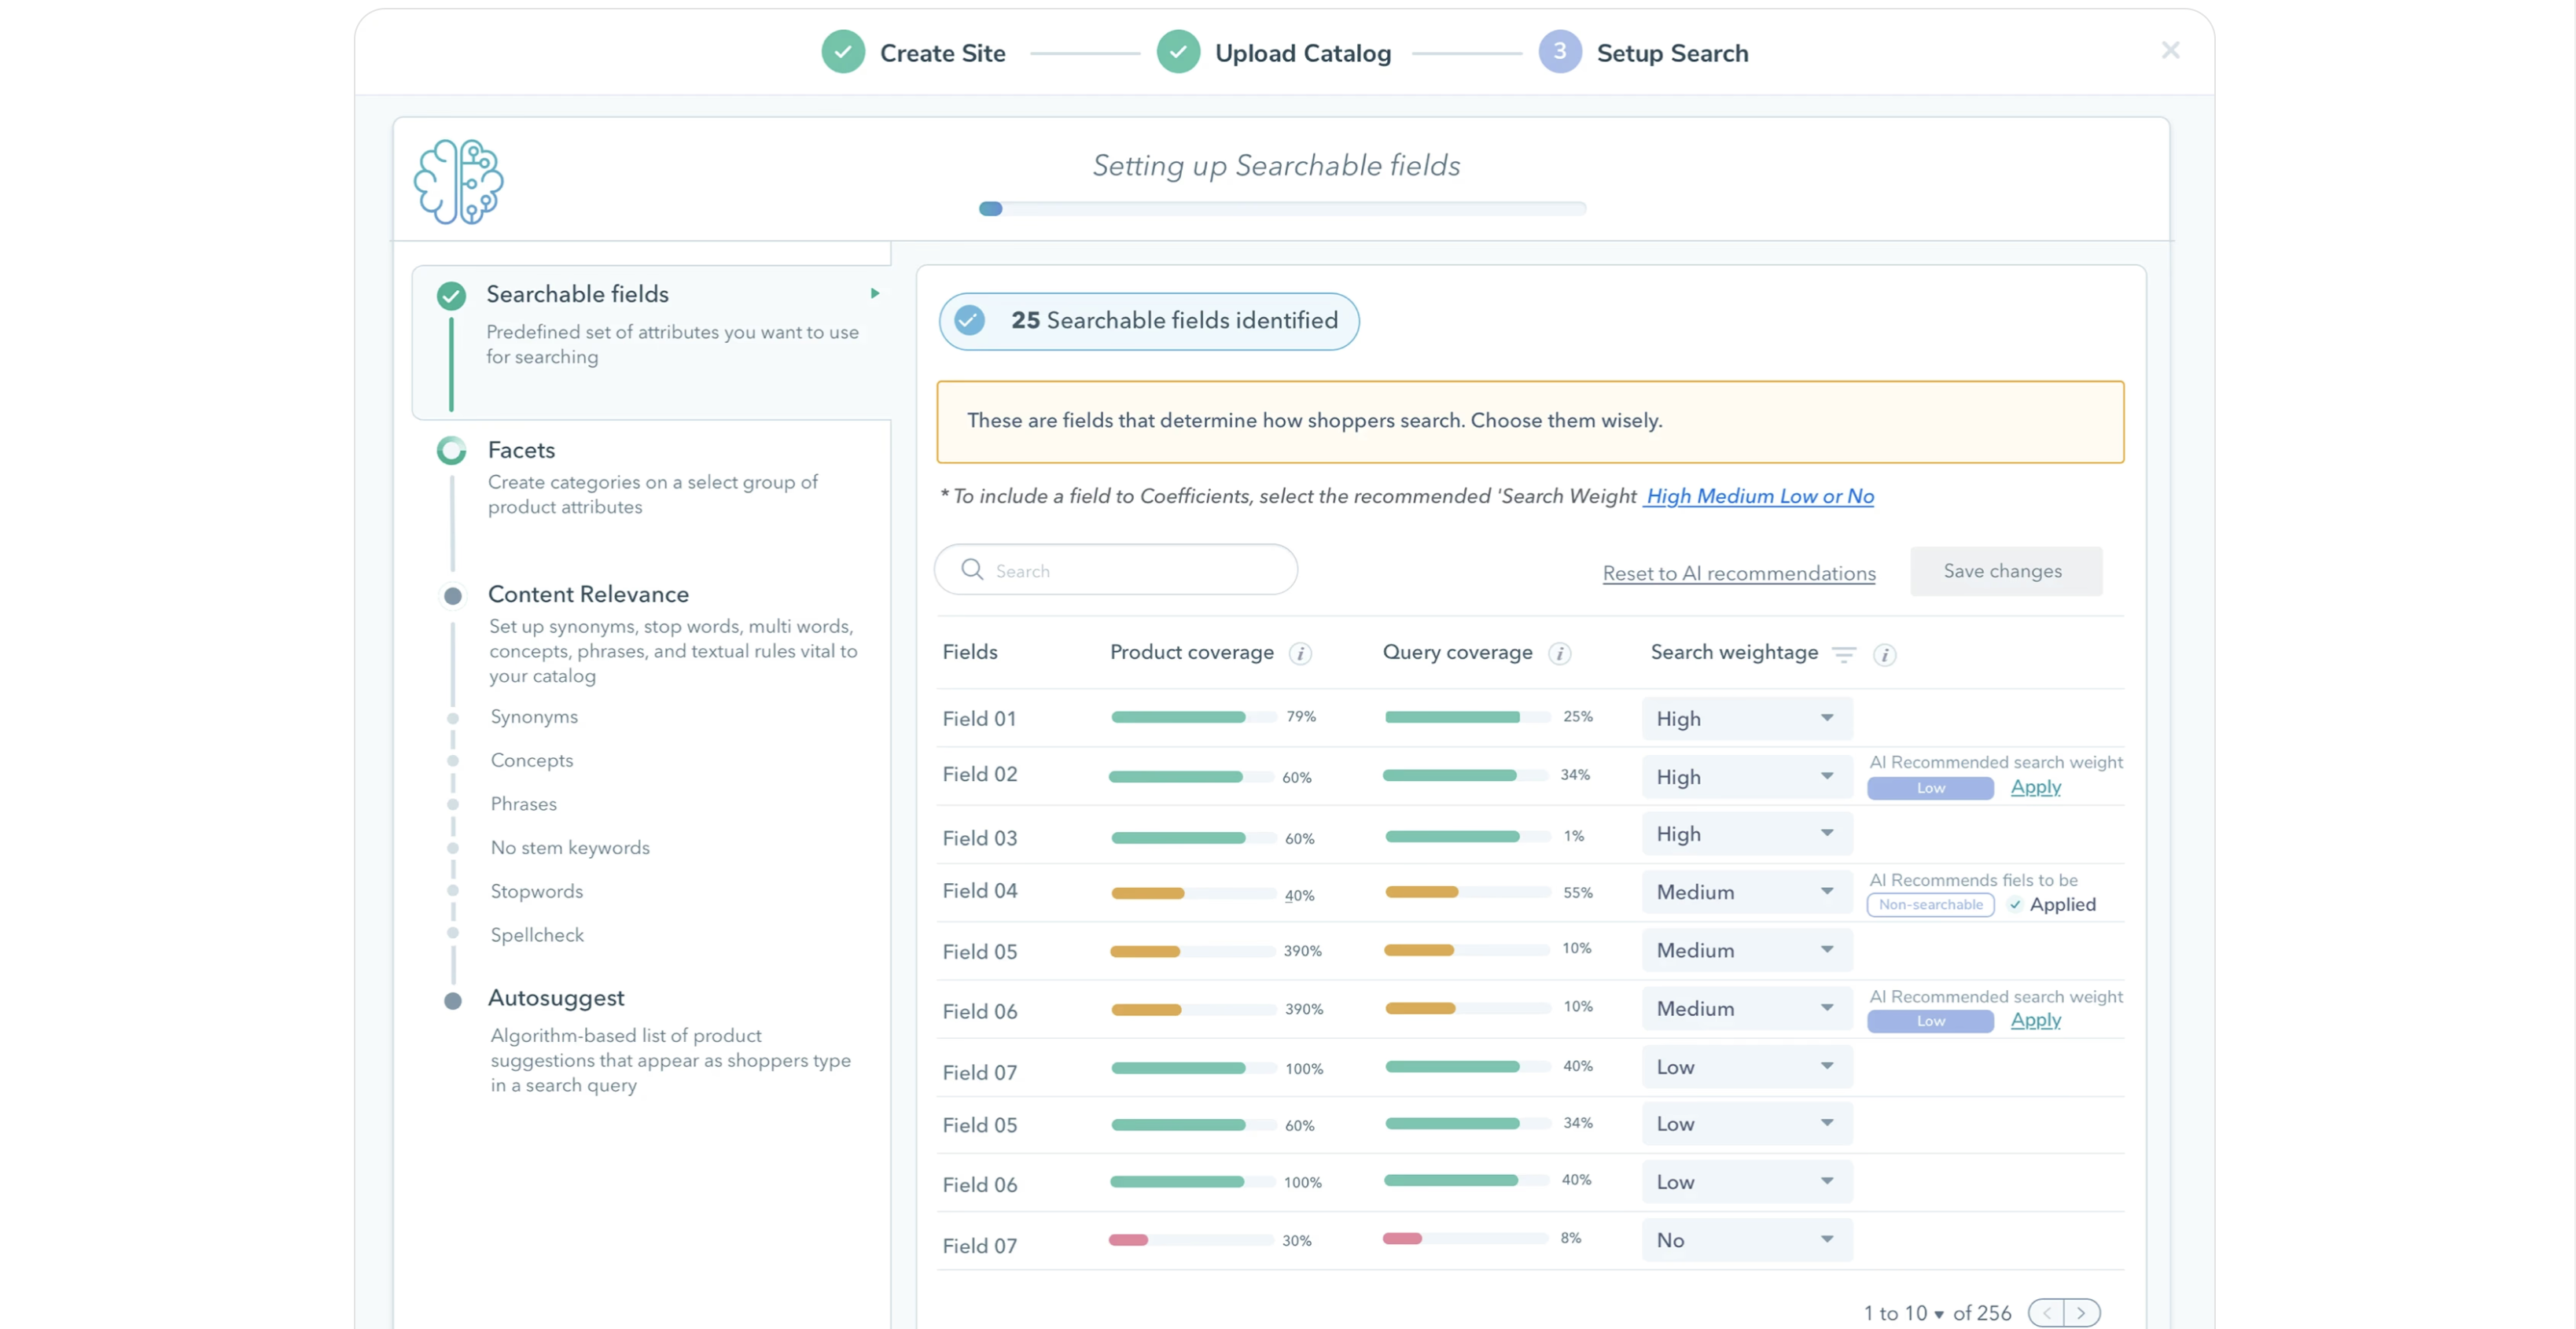This screenshot has width=2576, height=1329.
Task: Click the Setup Search step label
Action: click(1672, 53)
